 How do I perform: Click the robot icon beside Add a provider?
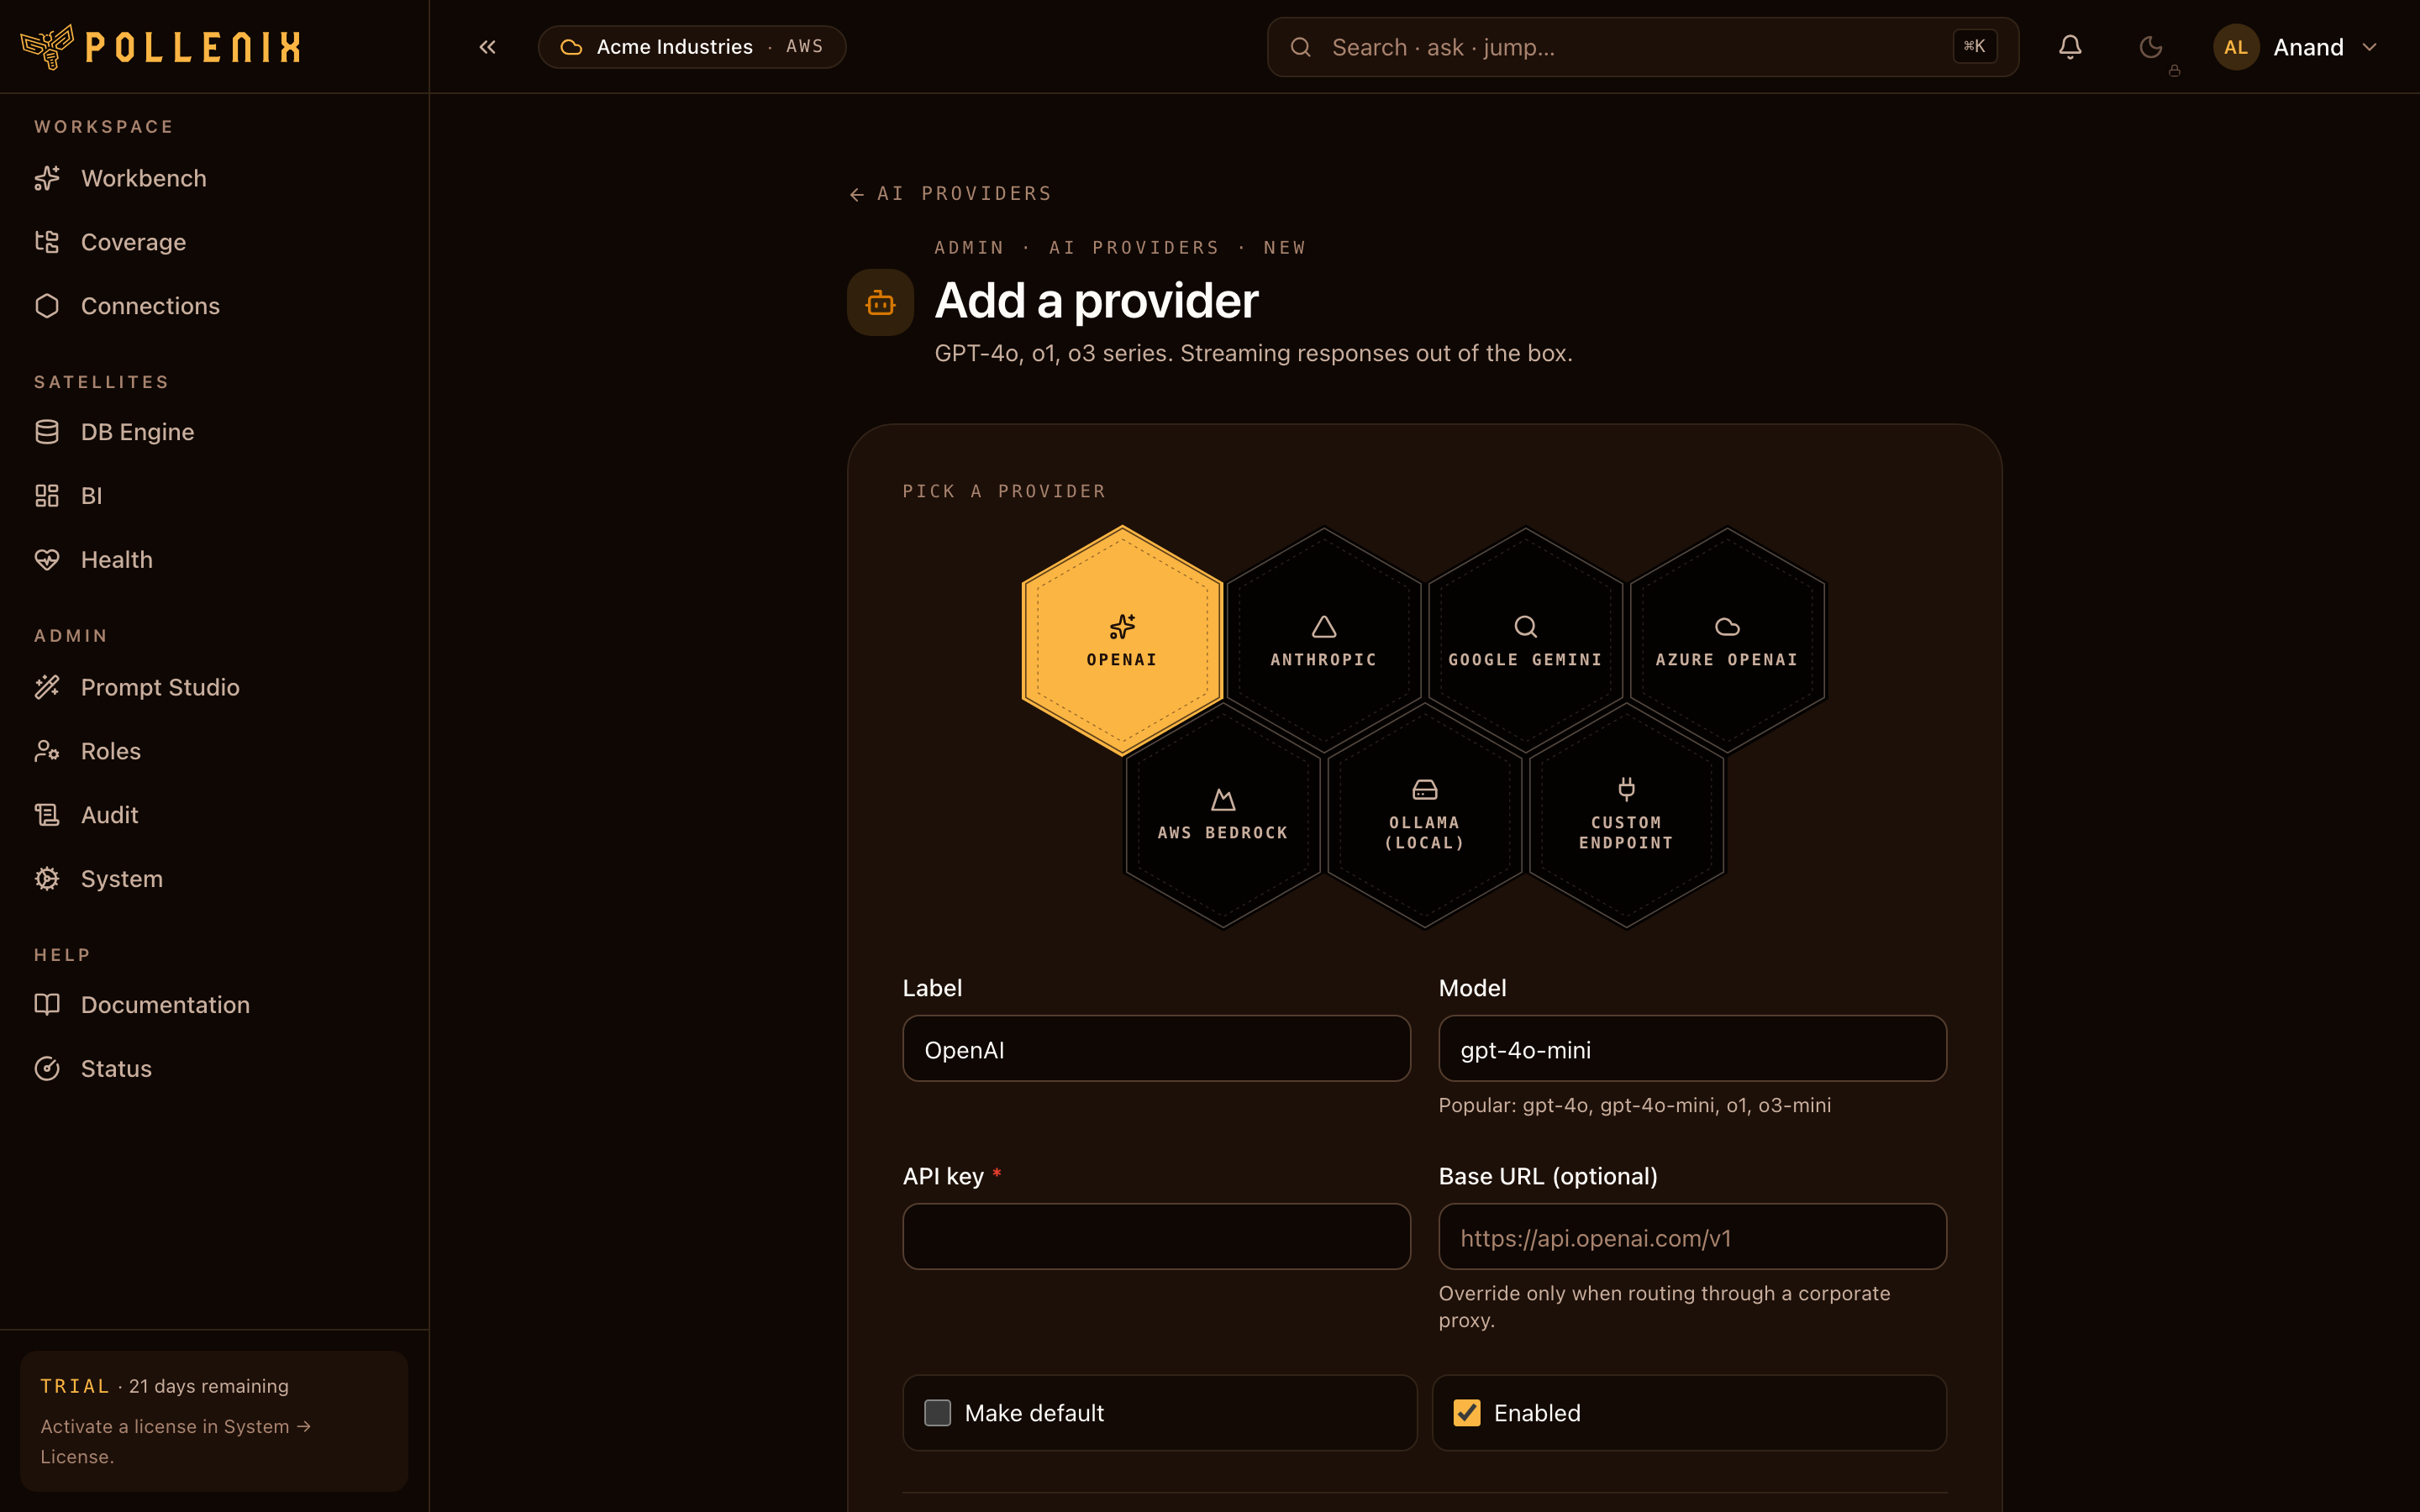pyautogui.click(x=880, y=302)
